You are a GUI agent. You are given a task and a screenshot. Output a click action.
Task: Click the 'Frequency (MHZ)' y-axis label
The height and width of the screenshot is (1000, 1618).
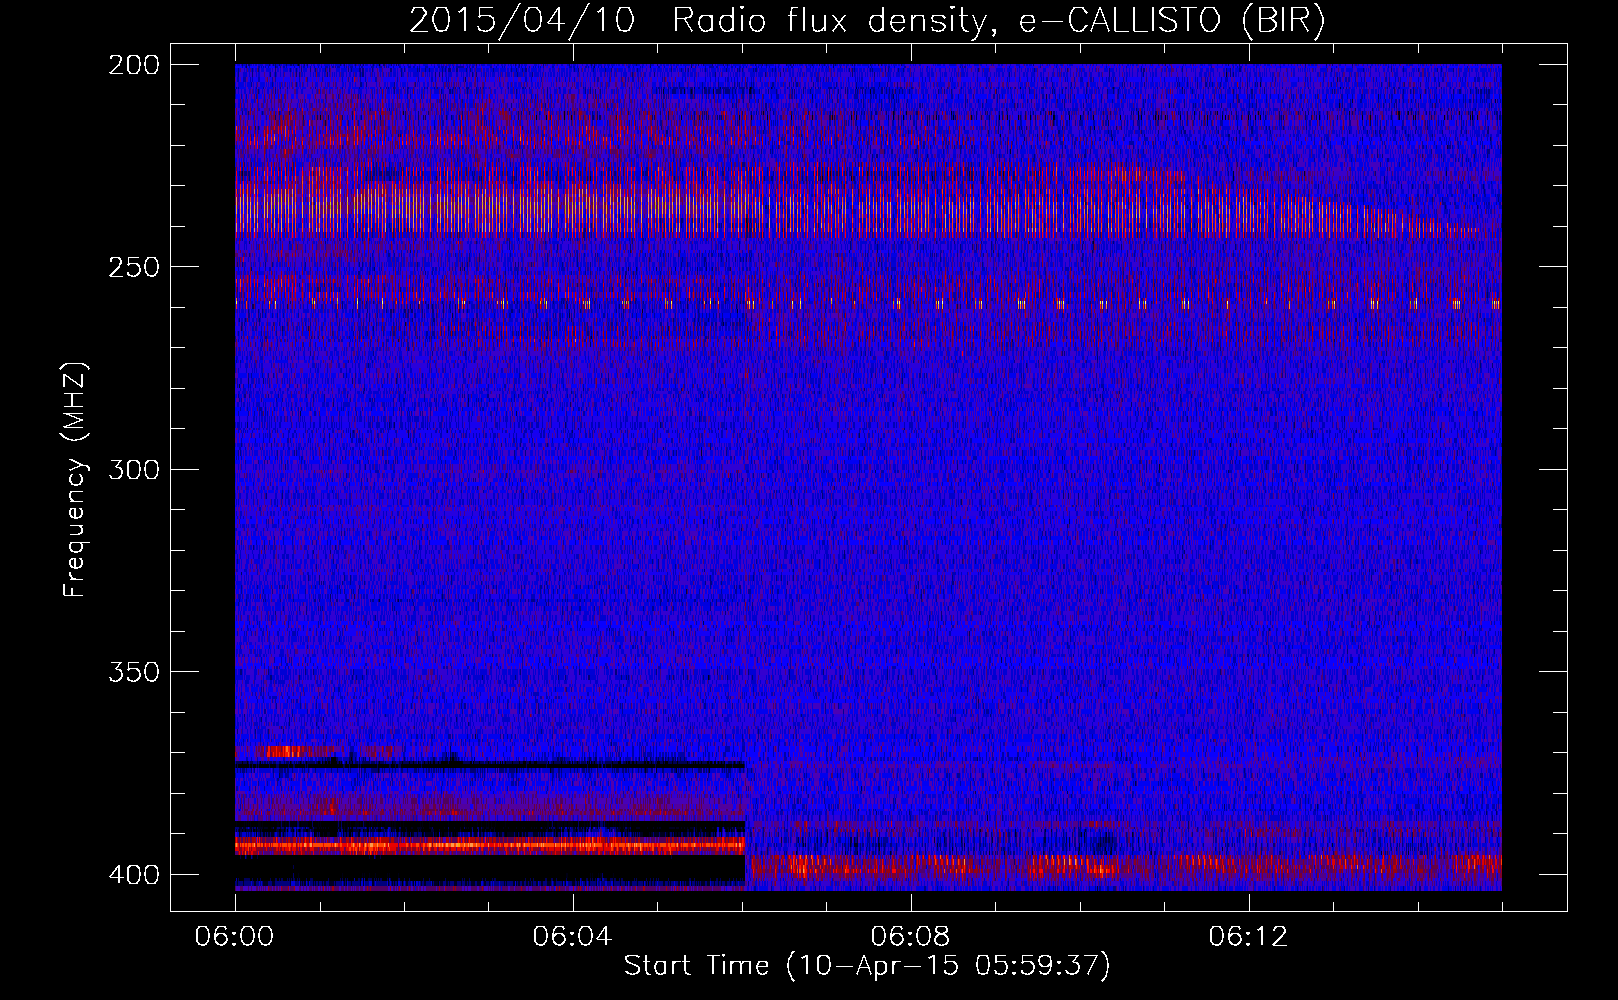(x=75, y=479)
